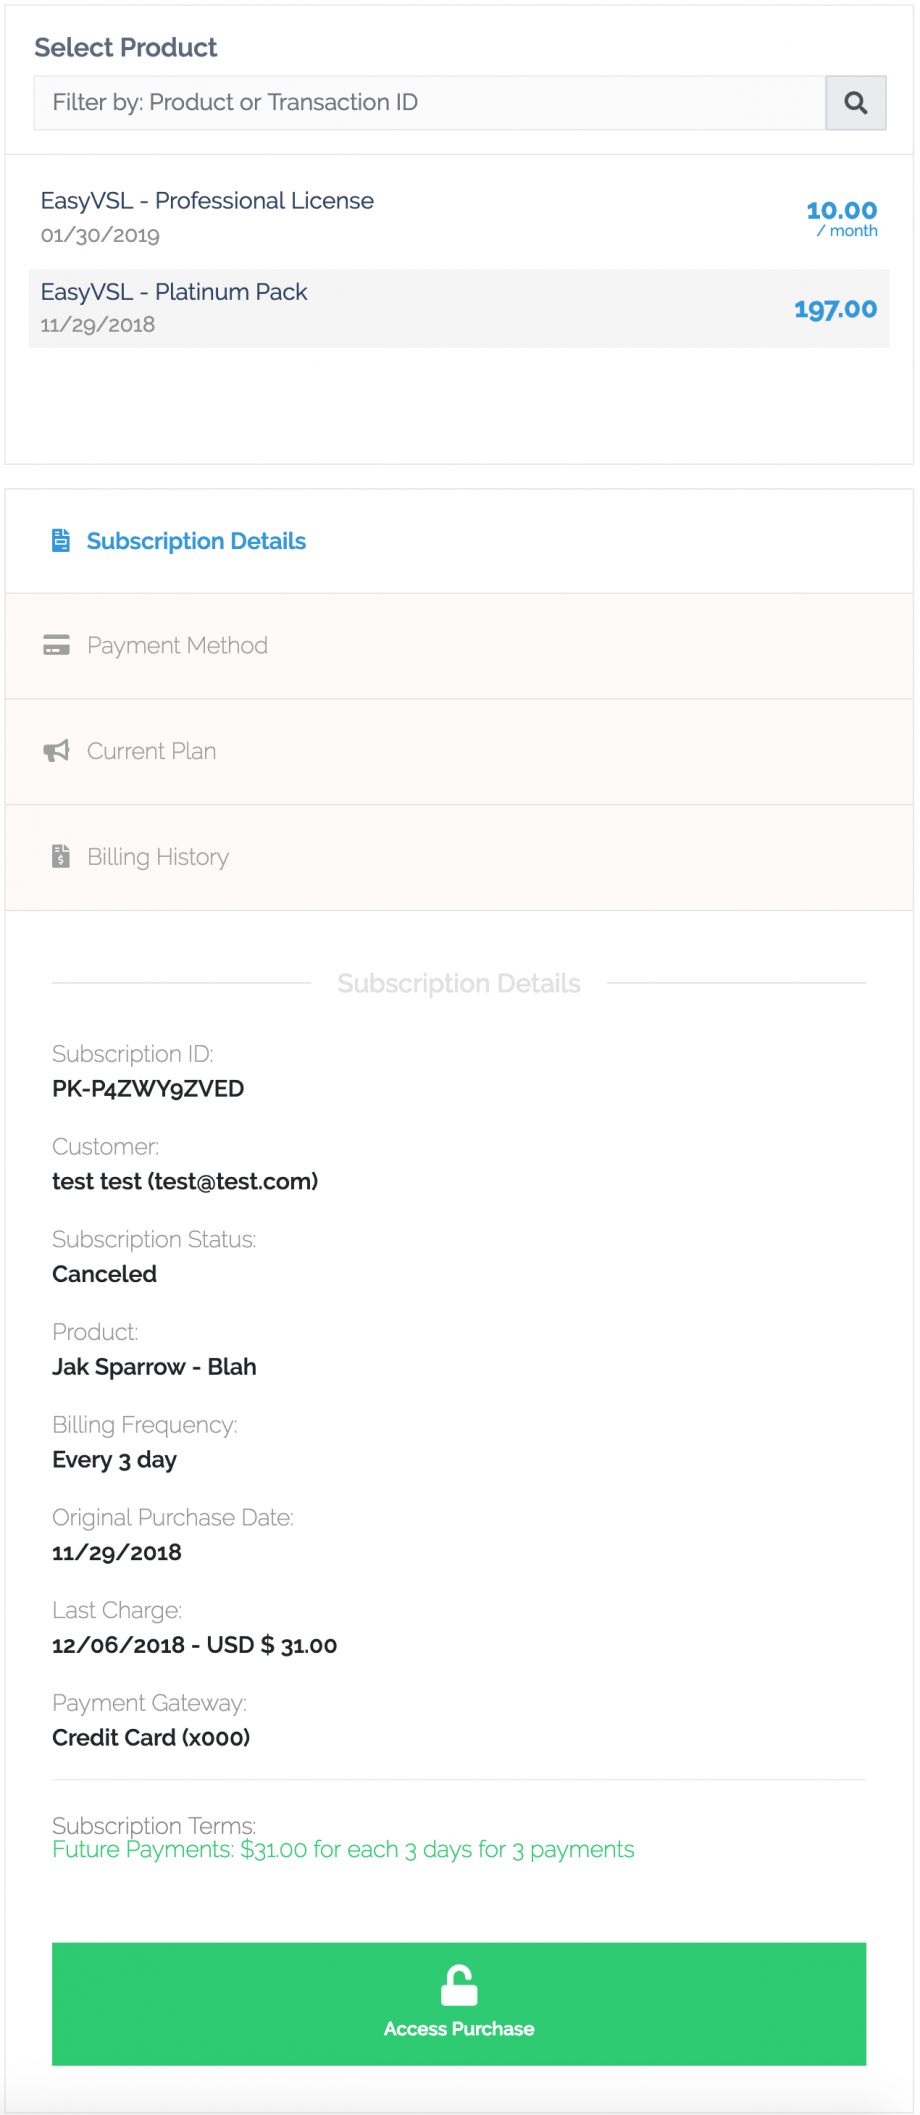Click the subscription ID PK-P4ZWY9ZVED
The width and height of the screenshot is (920, 2115).
click(148, 1089)
